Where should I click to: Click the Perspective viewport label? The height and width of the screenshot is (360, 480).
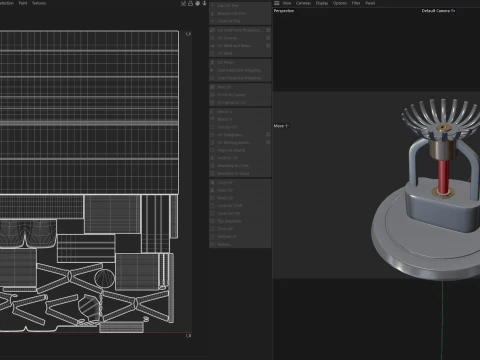point(284,11)
